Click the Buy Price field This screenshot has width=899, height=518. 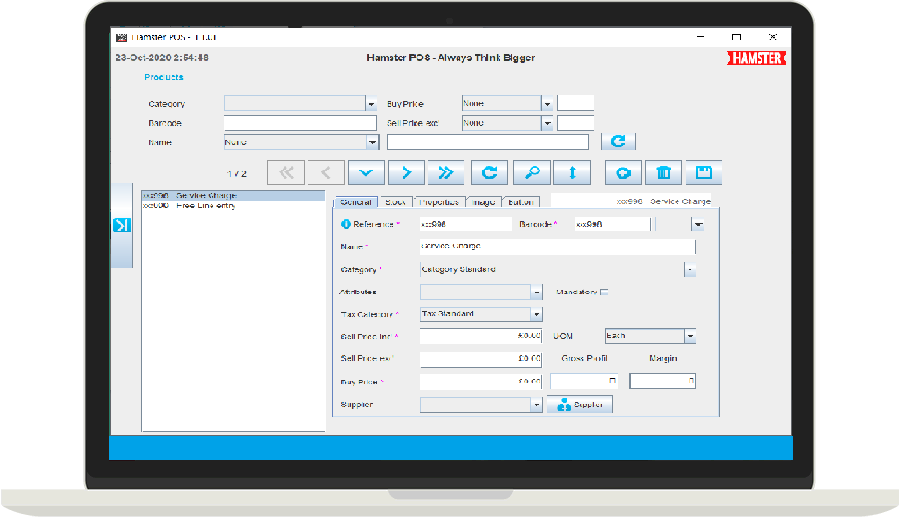pyautogui.click(x=480, y=381)
